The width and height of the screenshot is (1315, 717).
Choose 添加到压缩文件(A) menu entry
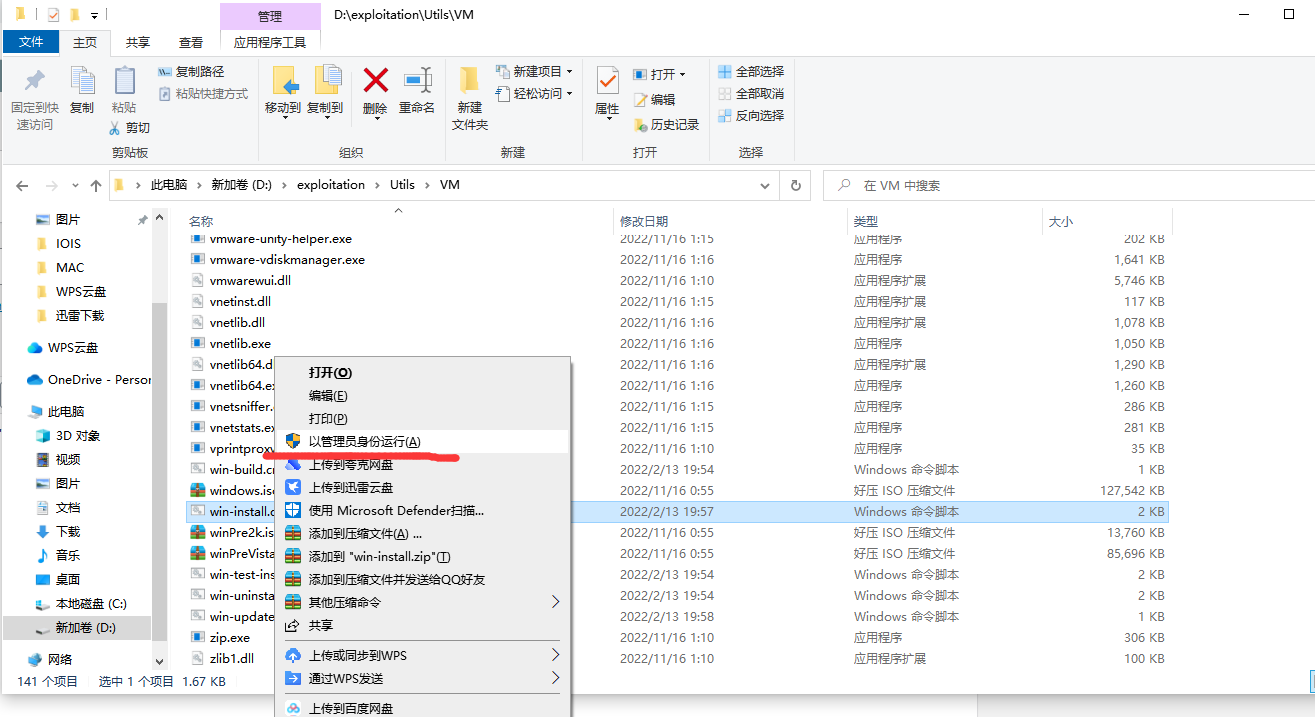422,533
